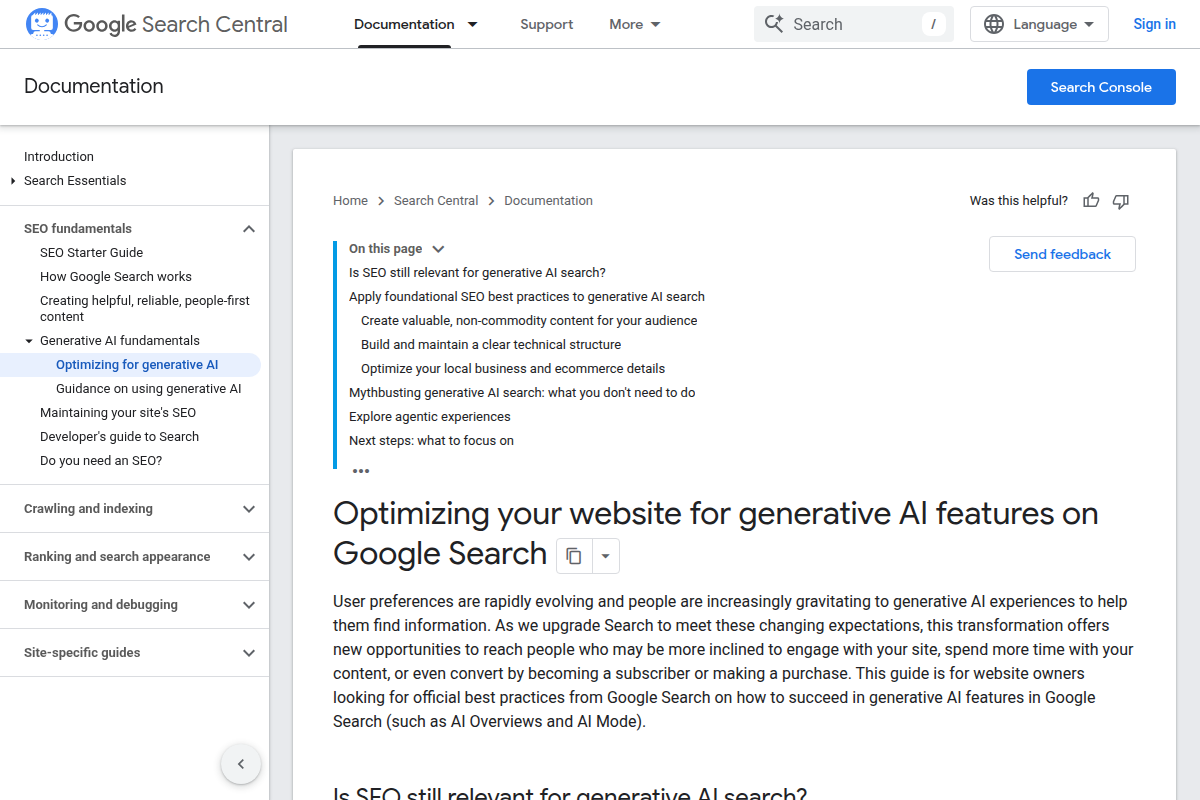Expand Search Essentials tree arrow
The height and width of the screenshot is (800, 1200).
[13, 181]
